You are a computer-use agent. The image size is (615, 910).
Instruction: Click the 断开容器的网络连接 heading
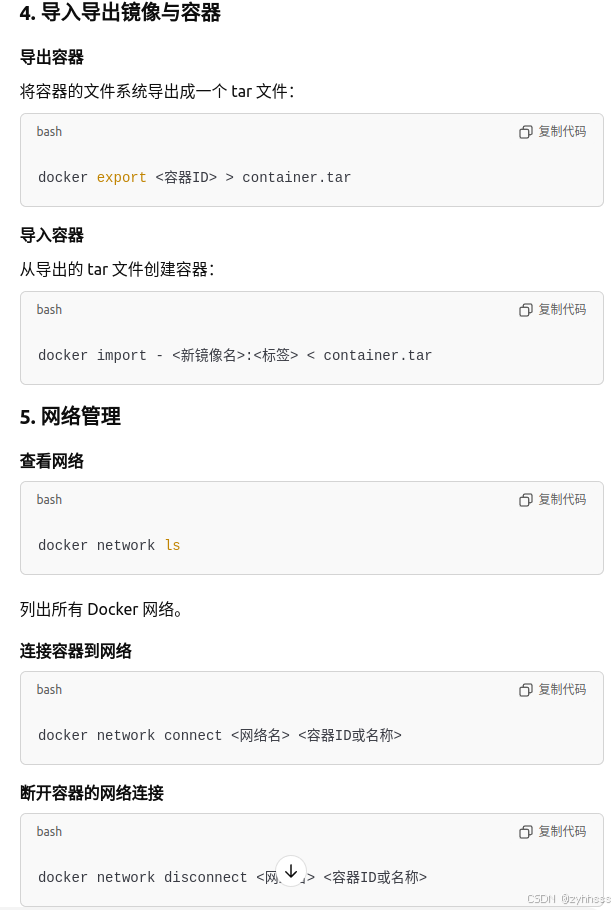pyautogui.click(x=92, y=793)
